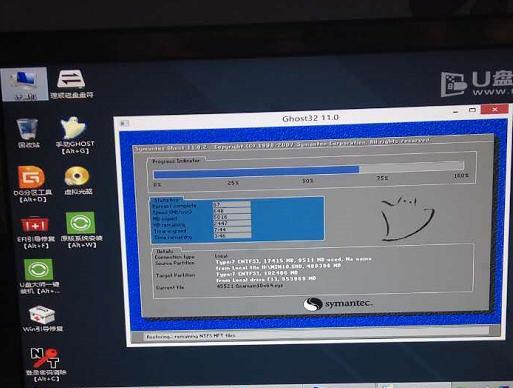Image resolution: width=513 pixels, height=388 pixels.
Task: Launch the NT password removal tool icon
Action: click(46, 365)
